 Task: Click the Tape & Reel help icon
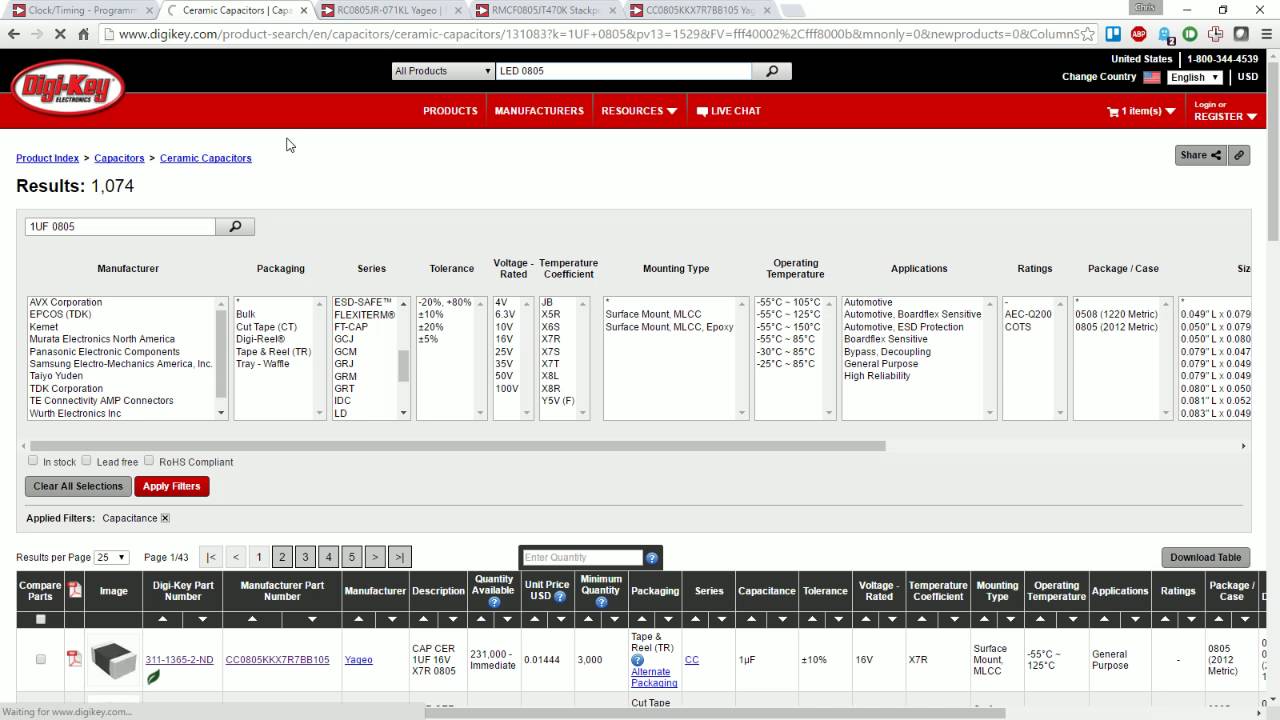click(637, 660)
